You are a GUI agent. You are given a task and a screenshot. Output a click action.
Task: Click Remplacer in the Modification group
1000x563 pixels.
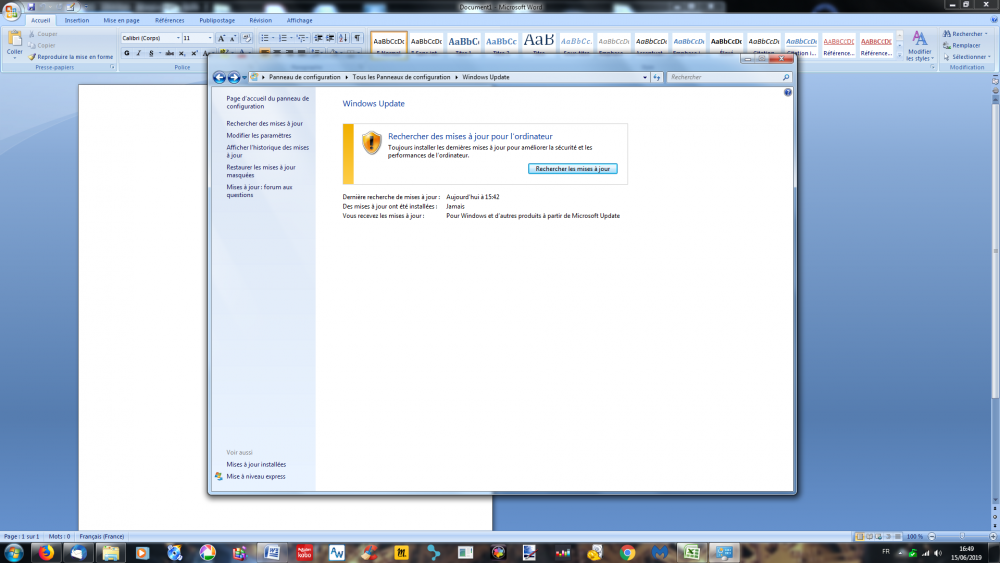coord(962,45)
